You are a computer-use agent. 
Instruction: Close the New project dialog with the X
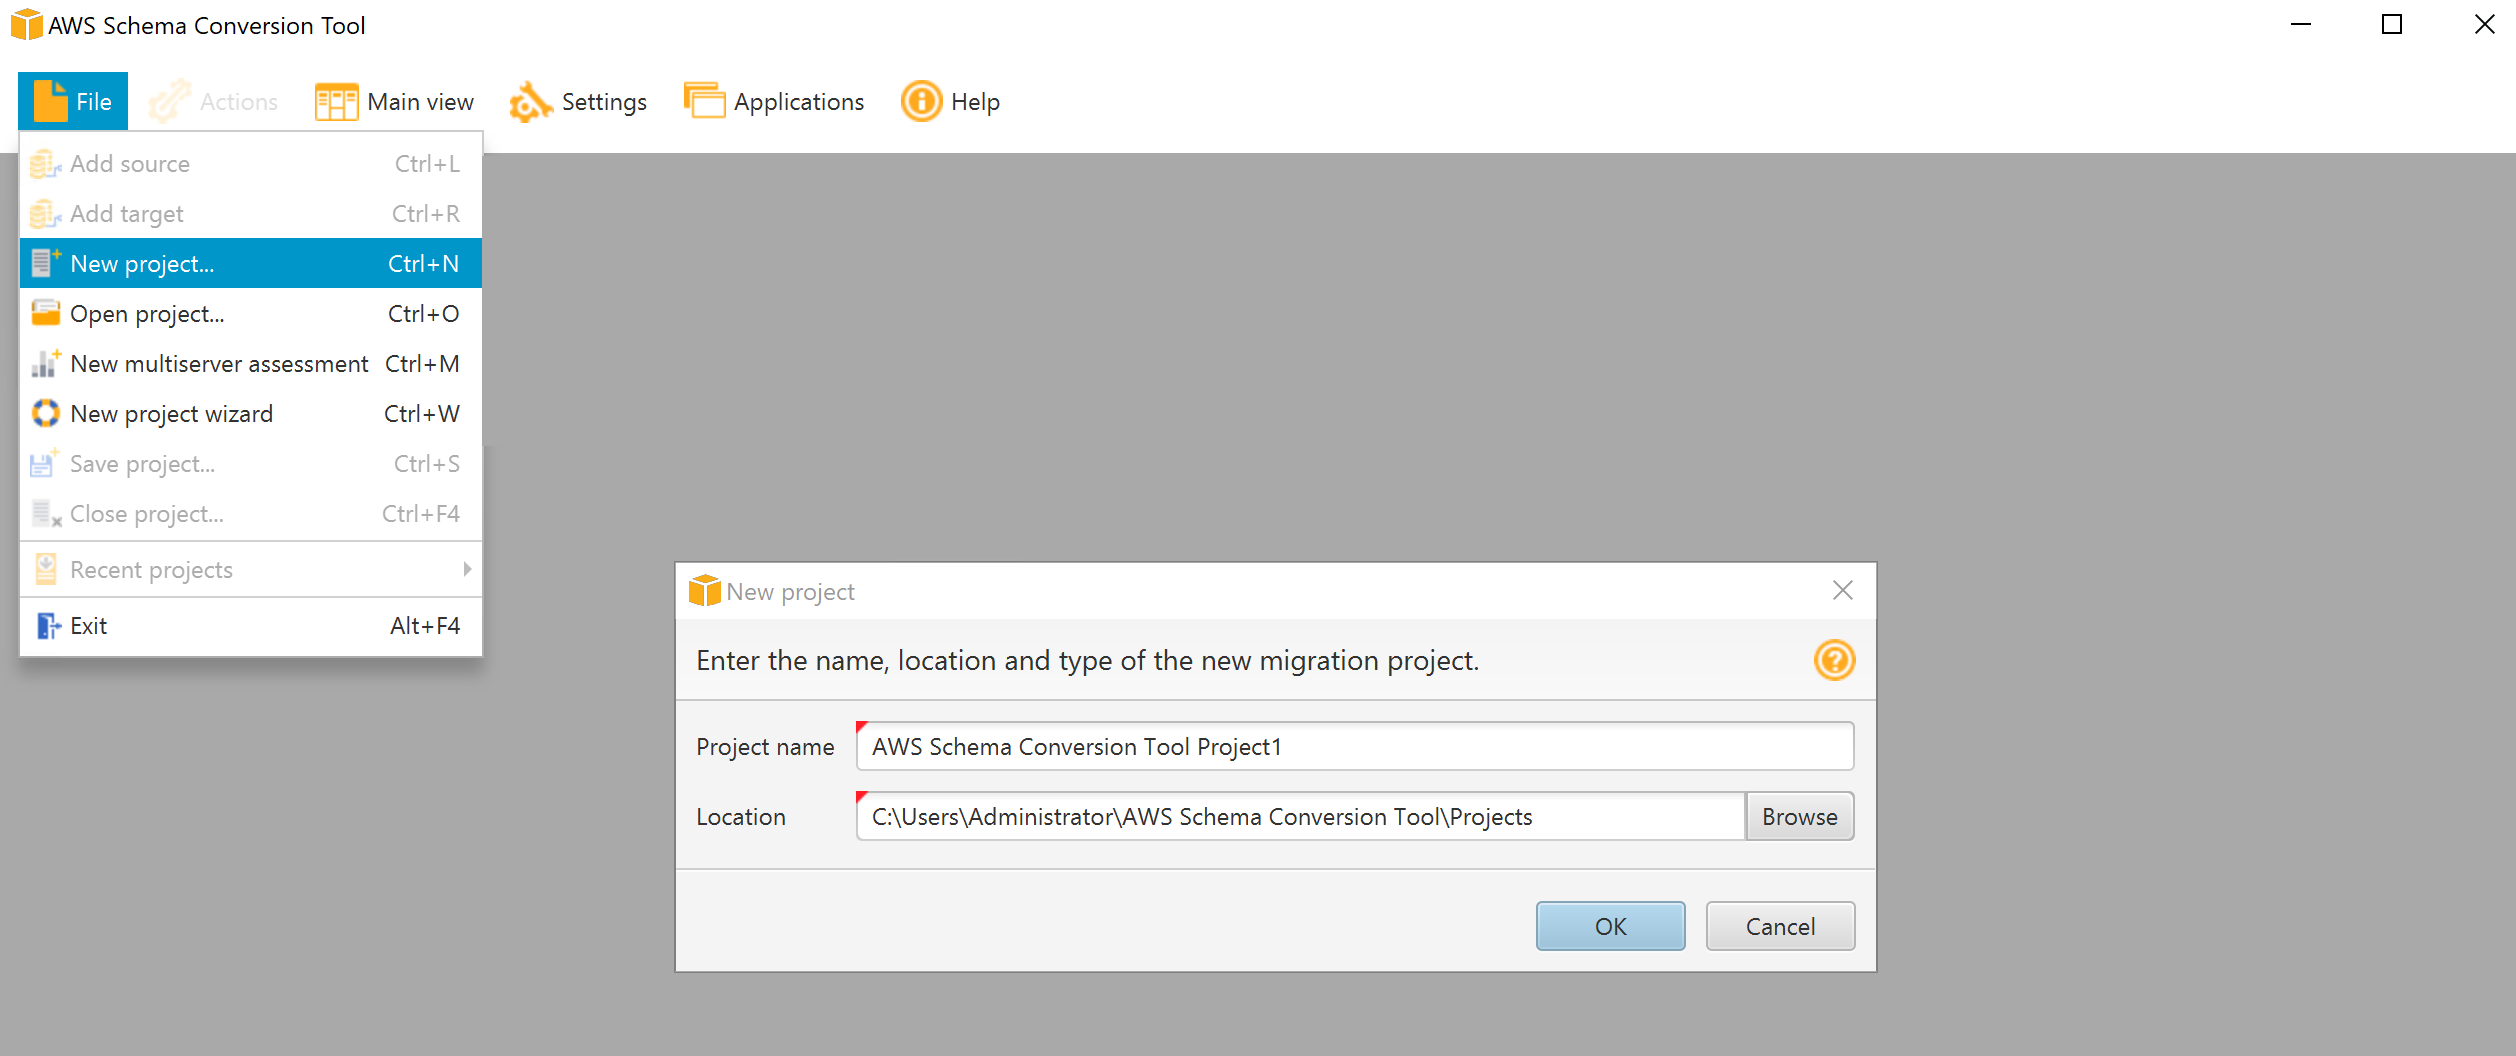1843,590
